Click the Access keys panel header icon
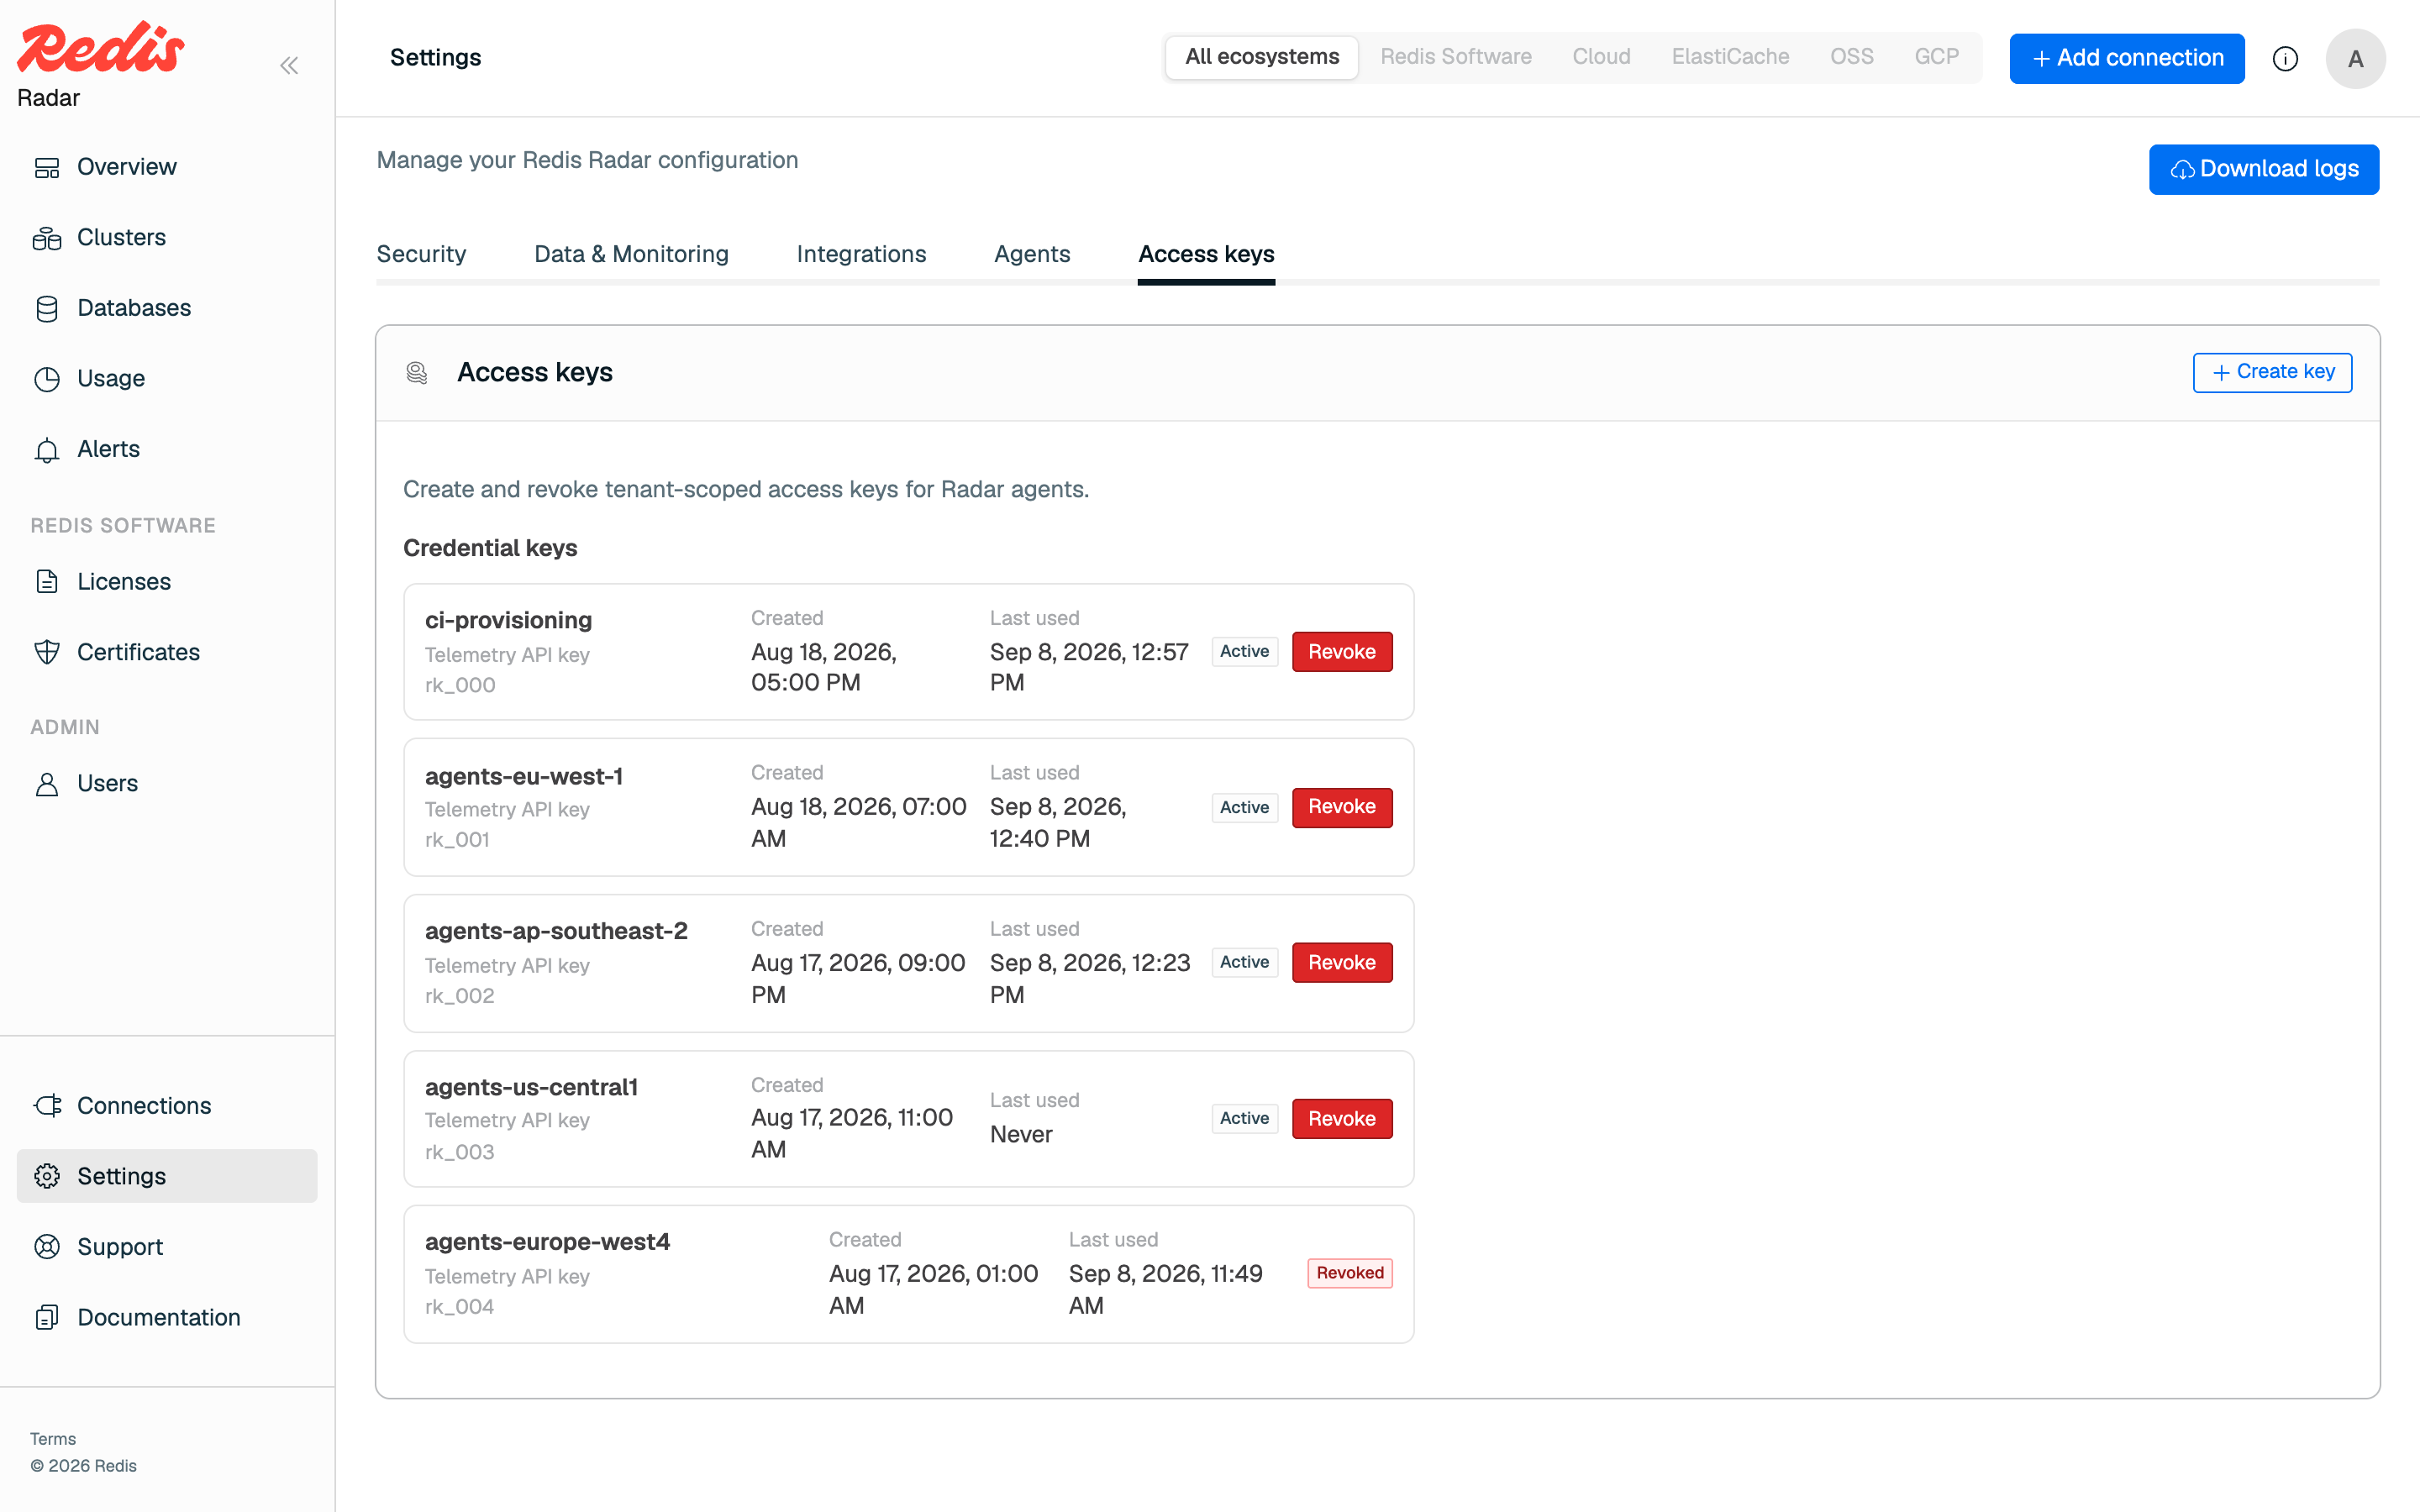This screenshot has height=1512, width=2420. [x=417, y=373]
